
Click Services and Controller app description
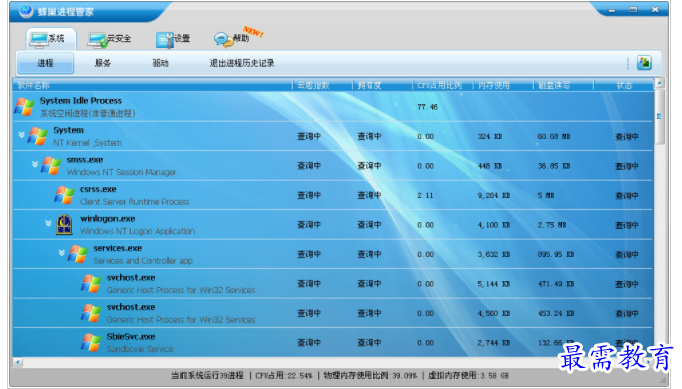point(143,261)
